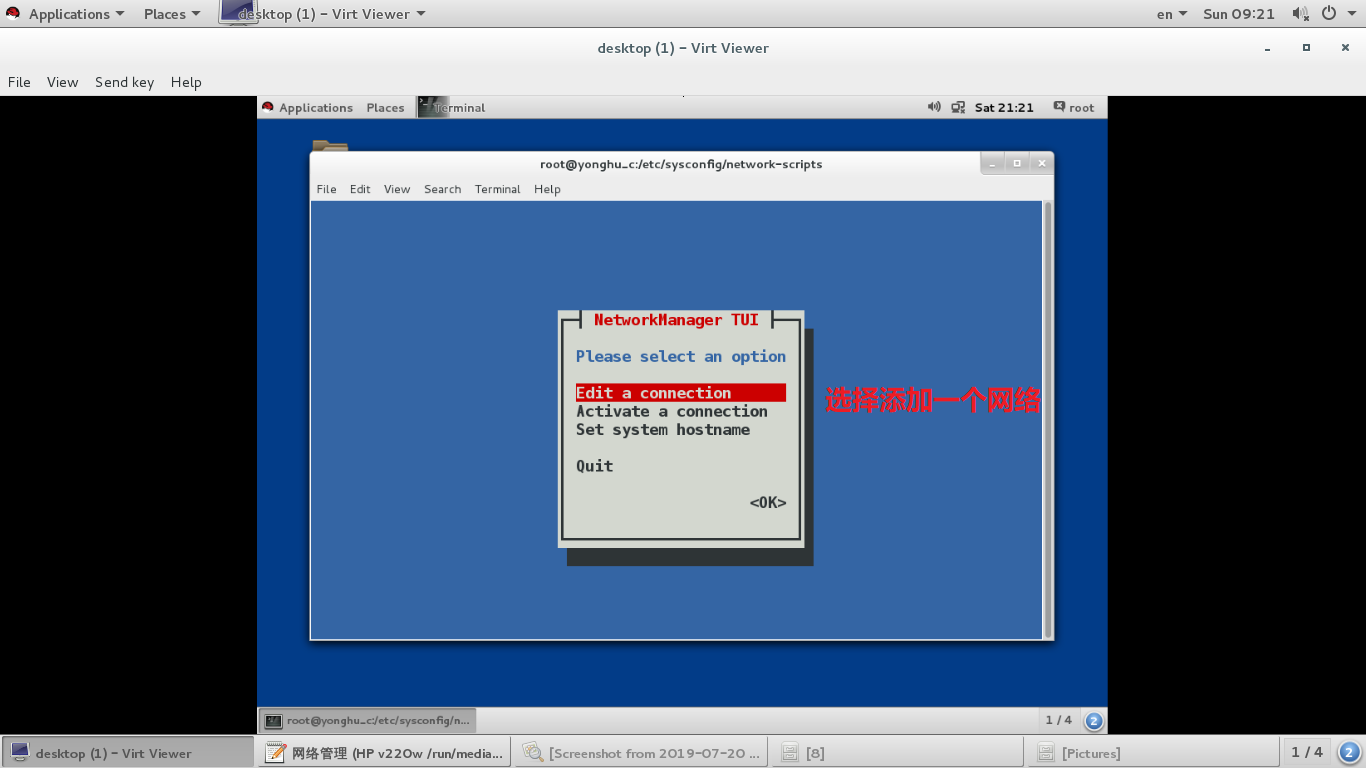Image resolution: width=1366 pixels, height=768 pixels.
Task: Open Virt Viewer Help menu
Action: [x=186, y=82]
